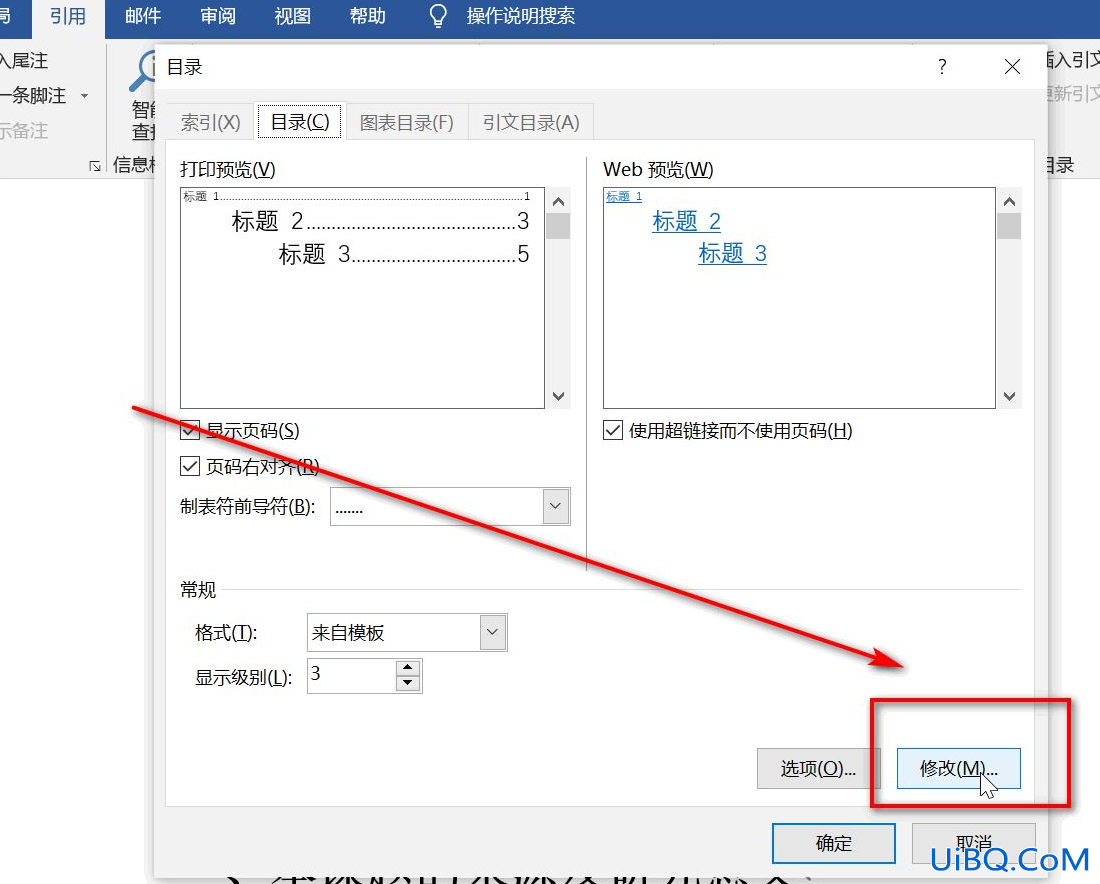This screenshot has width=1100, height=884.
Task: Toggle the 显示页码 checkbox
Action: 190,430
